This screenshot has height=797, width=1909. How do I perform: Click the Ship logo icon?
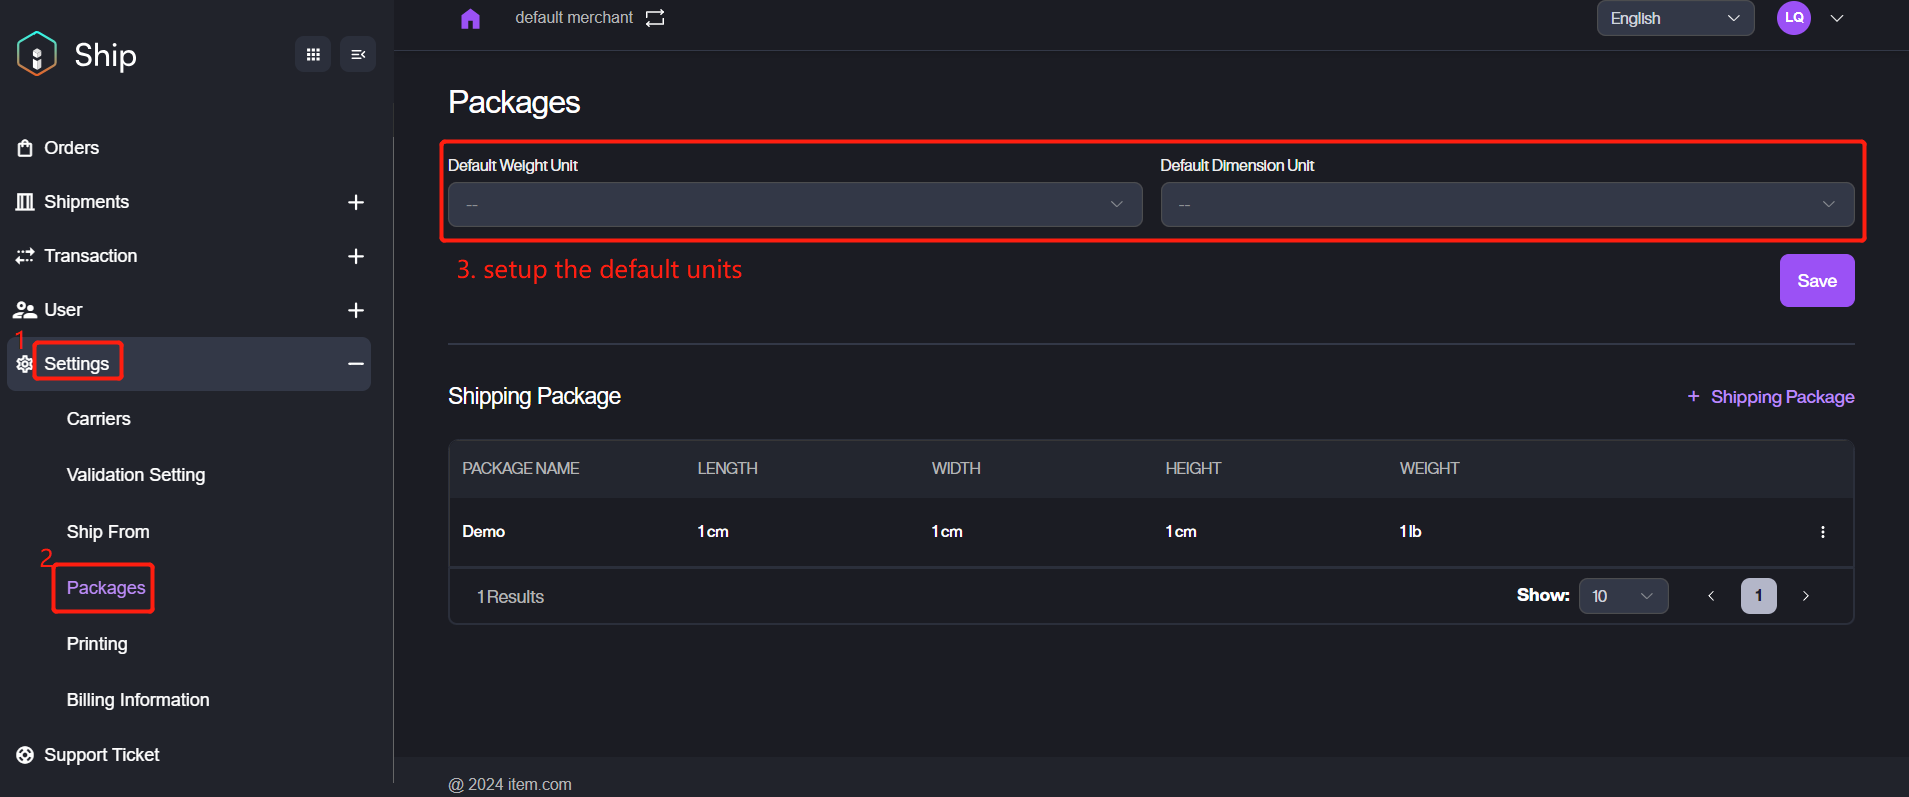click(x=37, y=54)
